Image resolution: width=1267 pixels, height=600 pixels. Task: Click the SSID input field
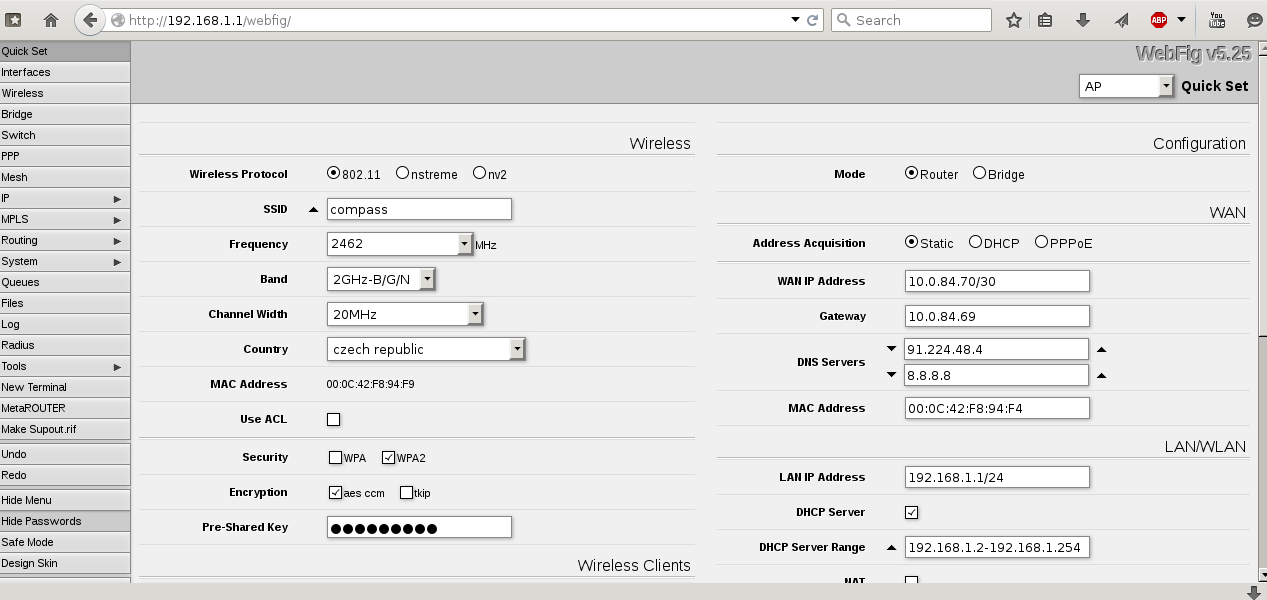tap(419, 209)
